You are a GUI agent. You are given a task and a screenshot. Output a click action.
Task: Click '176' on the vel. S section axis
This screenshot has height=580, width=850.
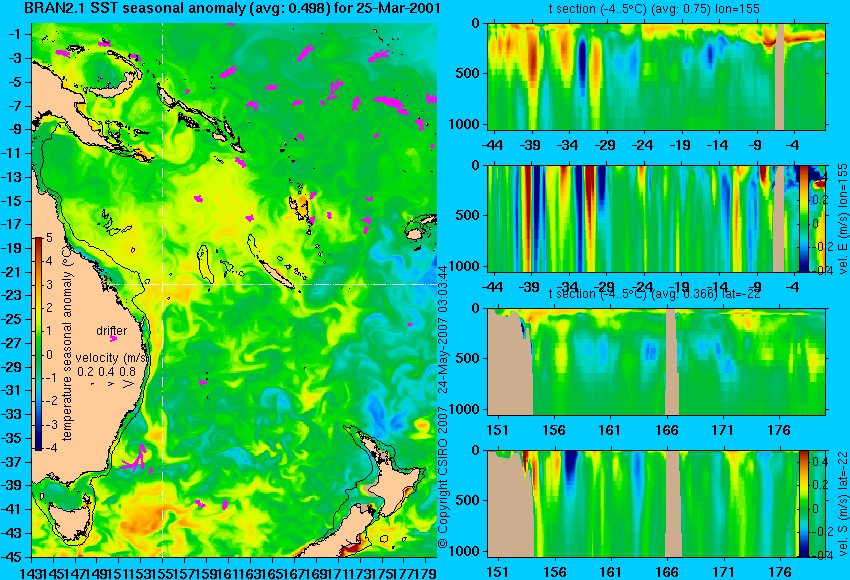pos(780,572)
